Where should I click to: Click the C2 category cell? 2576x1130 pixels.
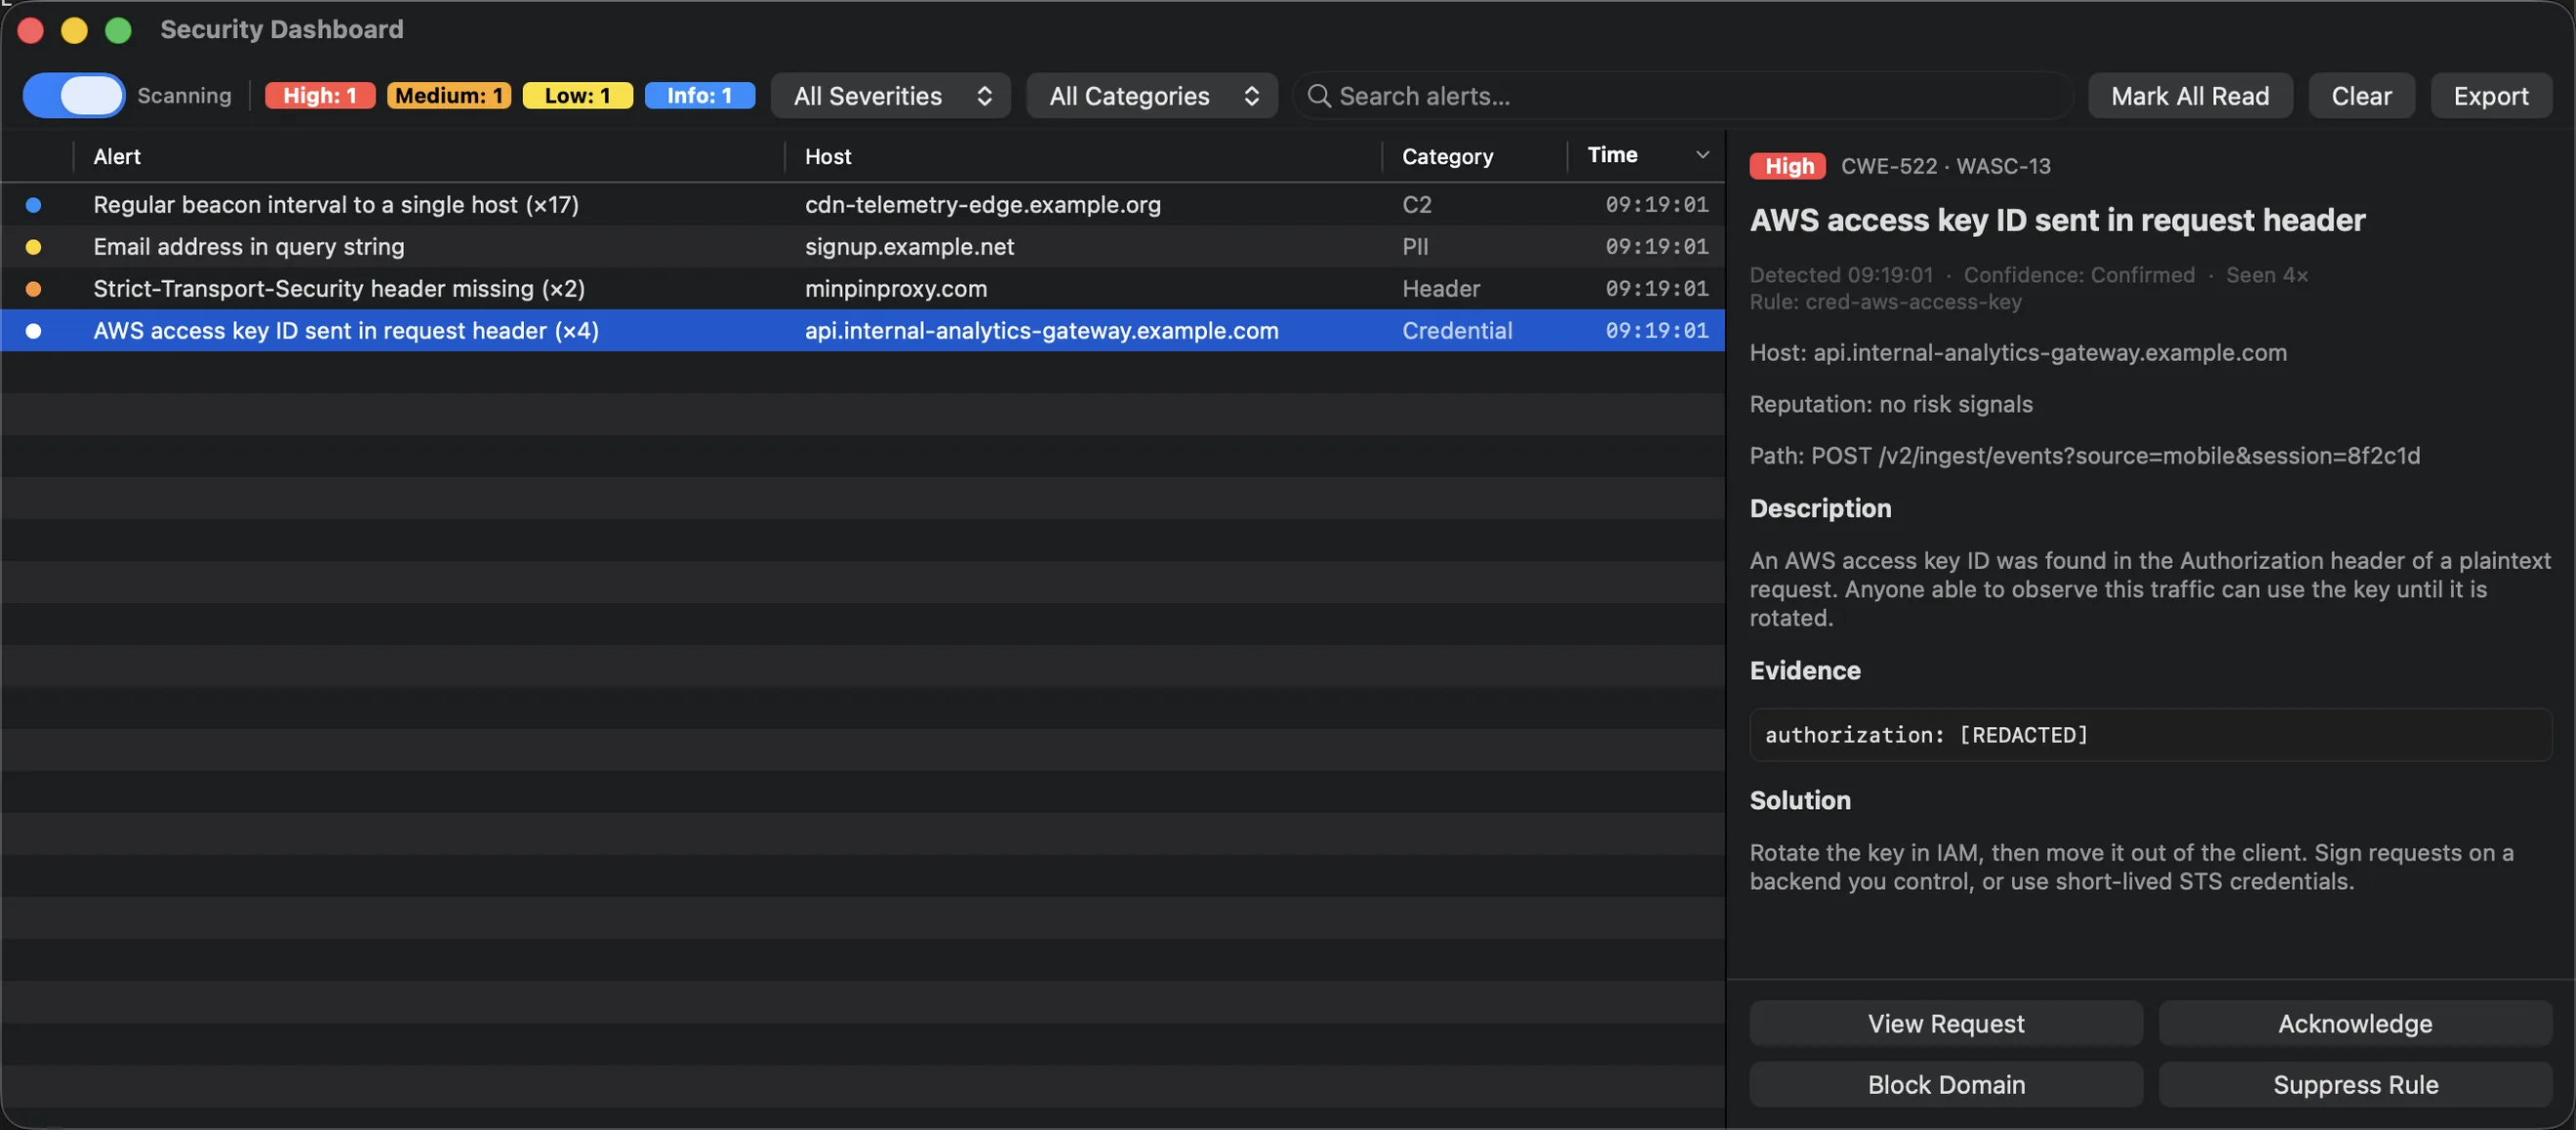pyautogui.click(x=1416, y=205)
